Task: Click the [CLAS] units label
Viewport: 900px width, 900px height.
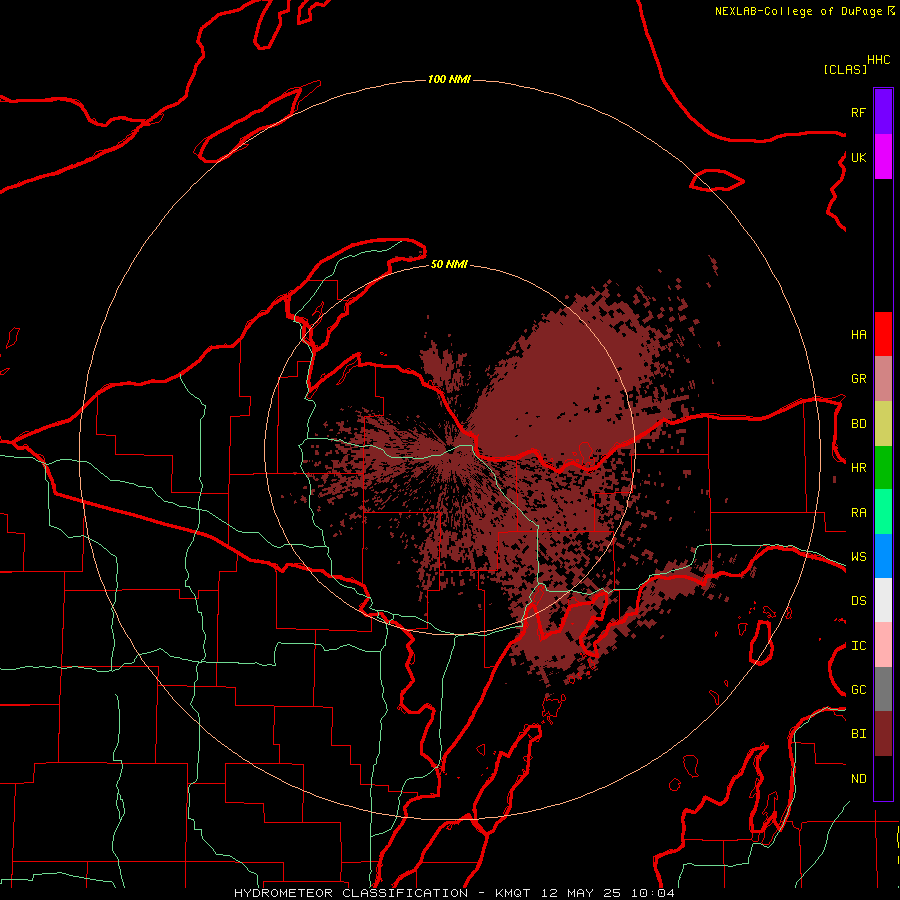Action: pyautogui.click(x=845, y=70)
